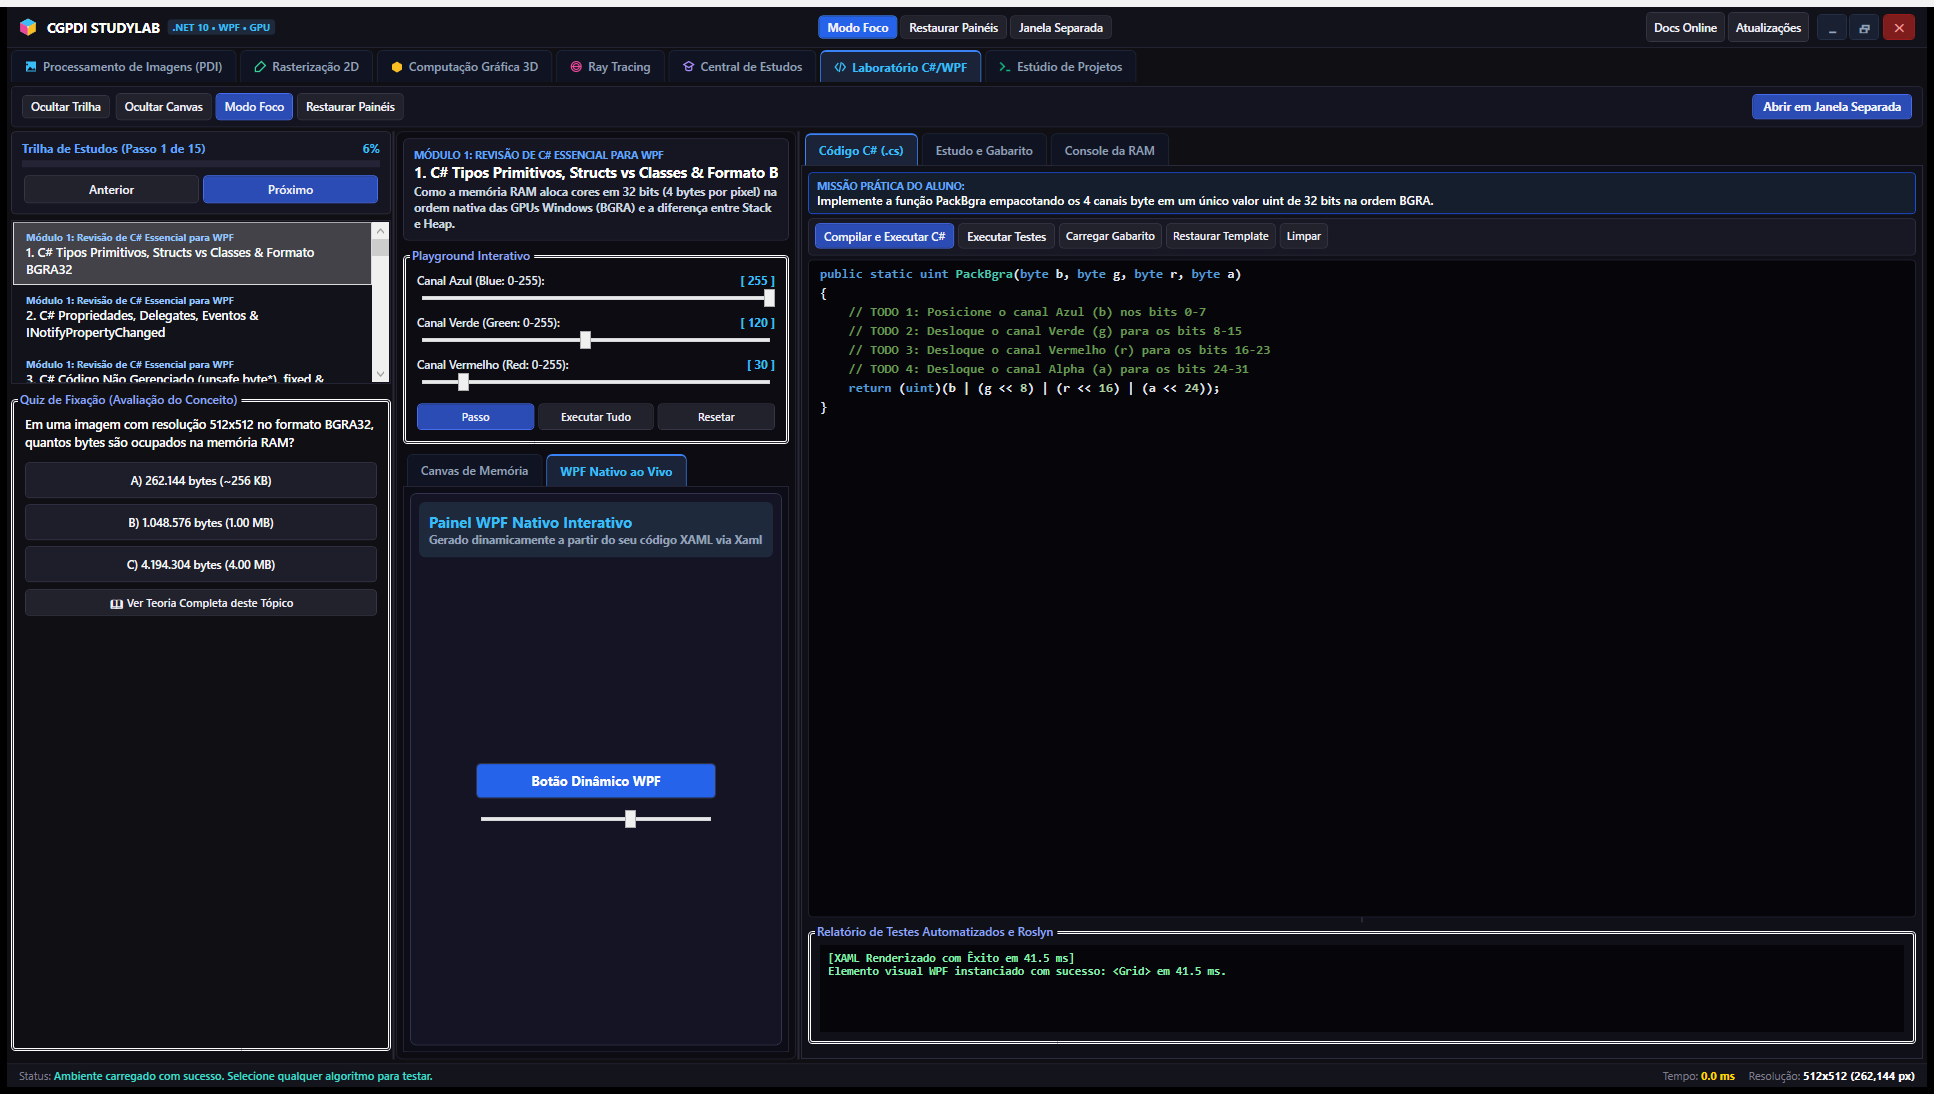Image resolution: width=1934 pixels, height=1094 pixels.
Task: Click the Resetar button
Action: [716, 417]
